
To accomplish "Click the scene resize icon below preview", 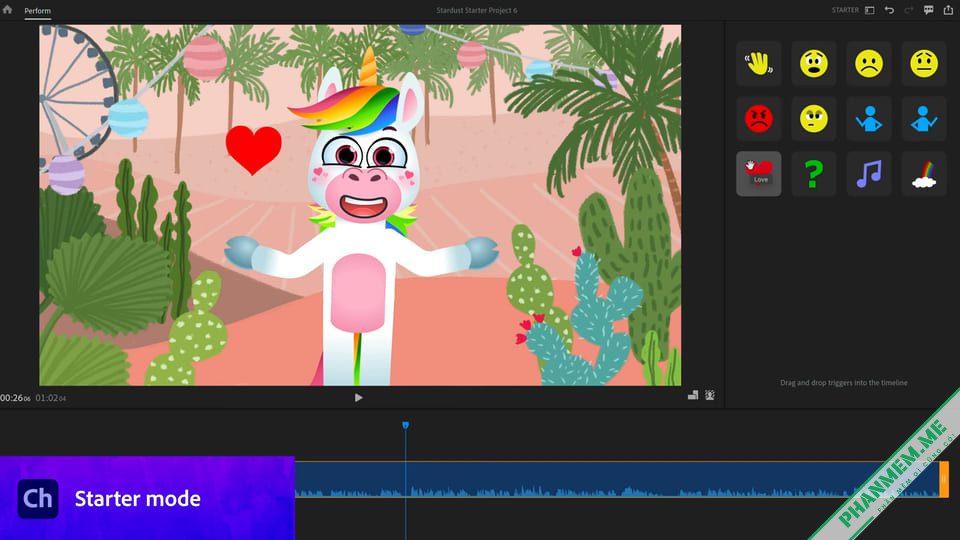I will pos(692,396).
